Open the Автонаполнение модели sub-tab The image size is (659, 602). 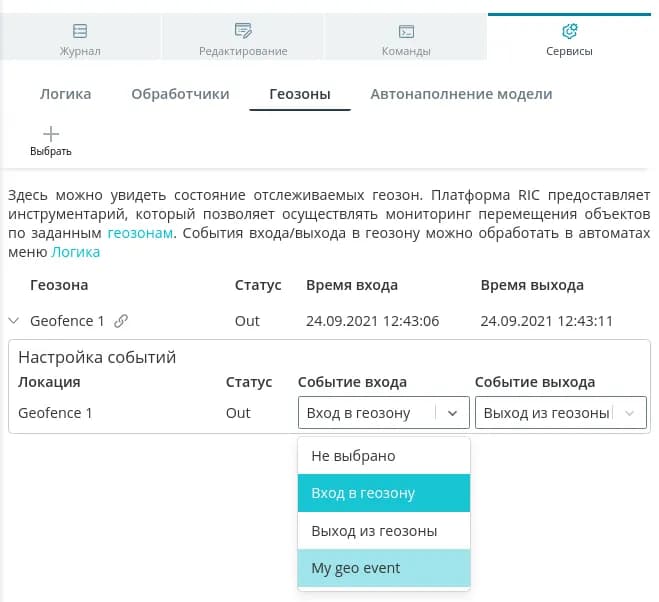pyautogui.click(x=461, y=94)
